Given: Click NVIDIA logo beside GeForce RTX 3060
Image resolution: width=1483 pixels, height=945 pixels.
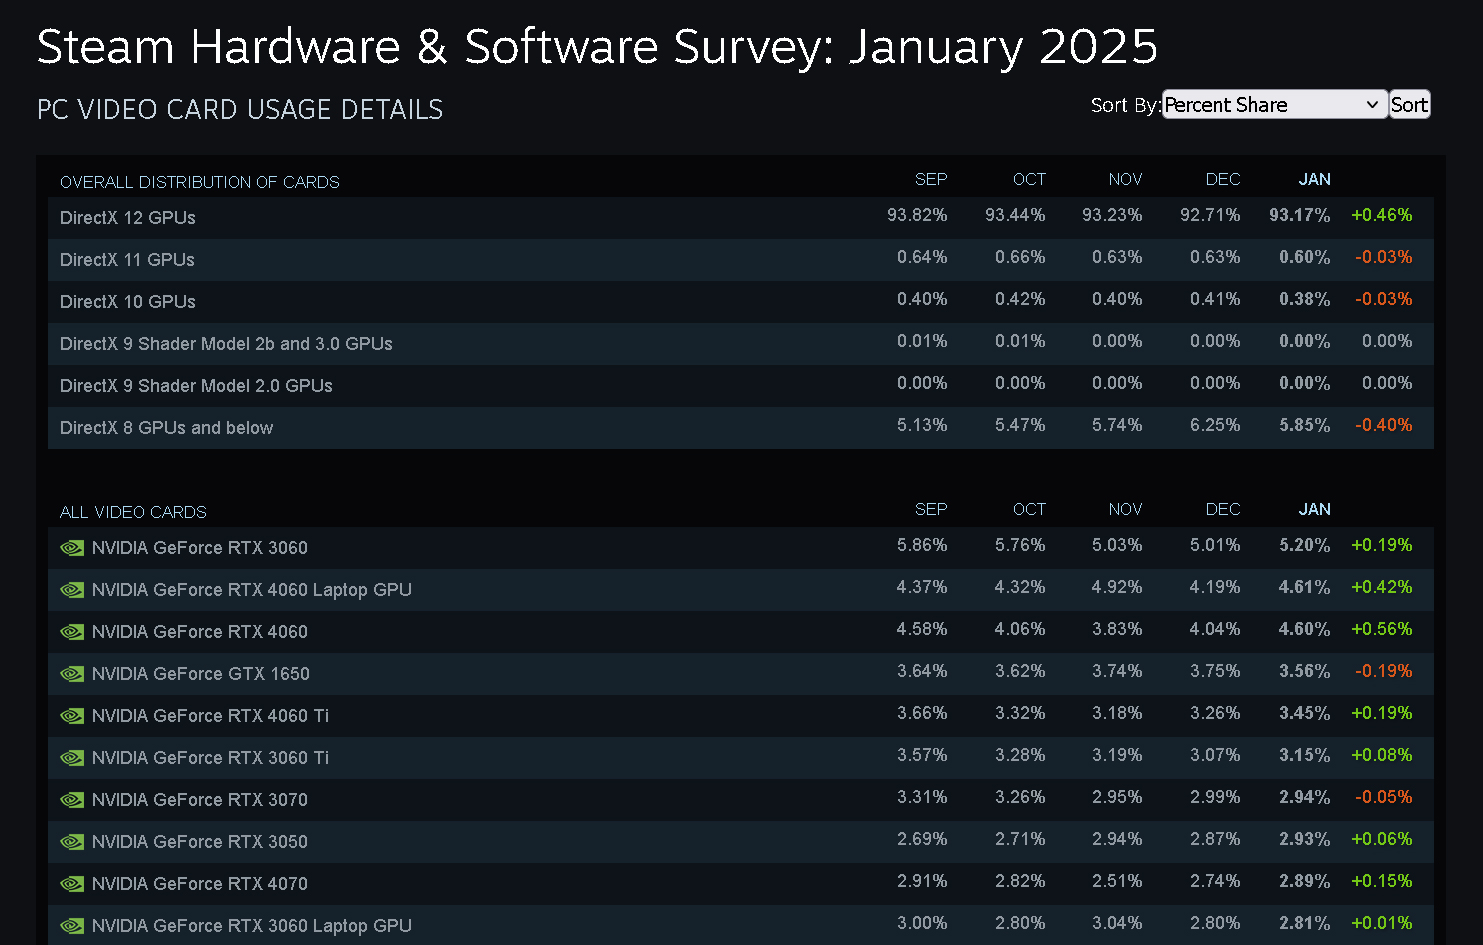Looking at the screenshot, I should (x=72, y=548).
